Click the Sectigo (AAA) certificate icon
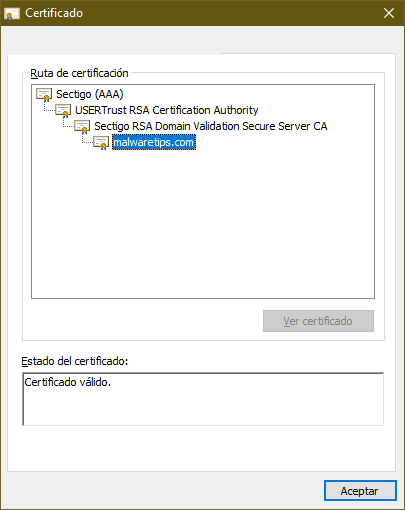 [44, 95]
